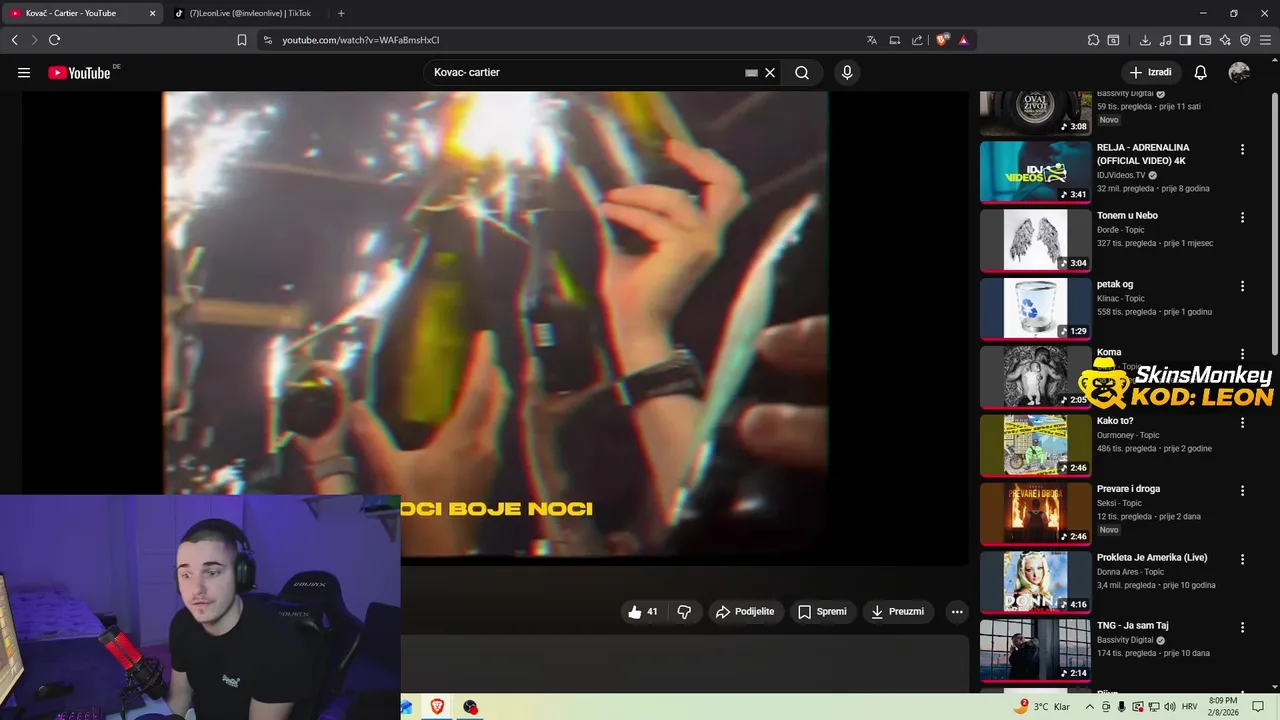
Task: Open the volume control in tray
Action: click(x=1170, y=707)
